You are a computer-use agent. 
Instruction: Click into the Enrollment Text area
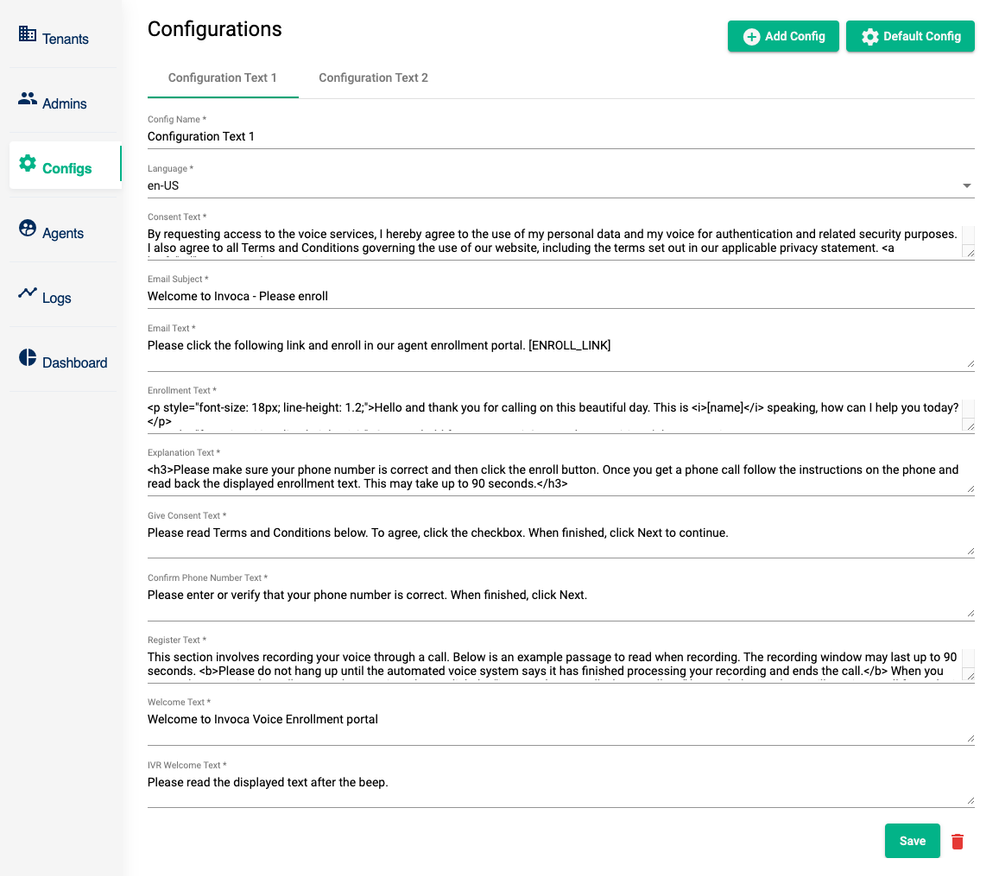pyautogui.click(x=554, y=415)
